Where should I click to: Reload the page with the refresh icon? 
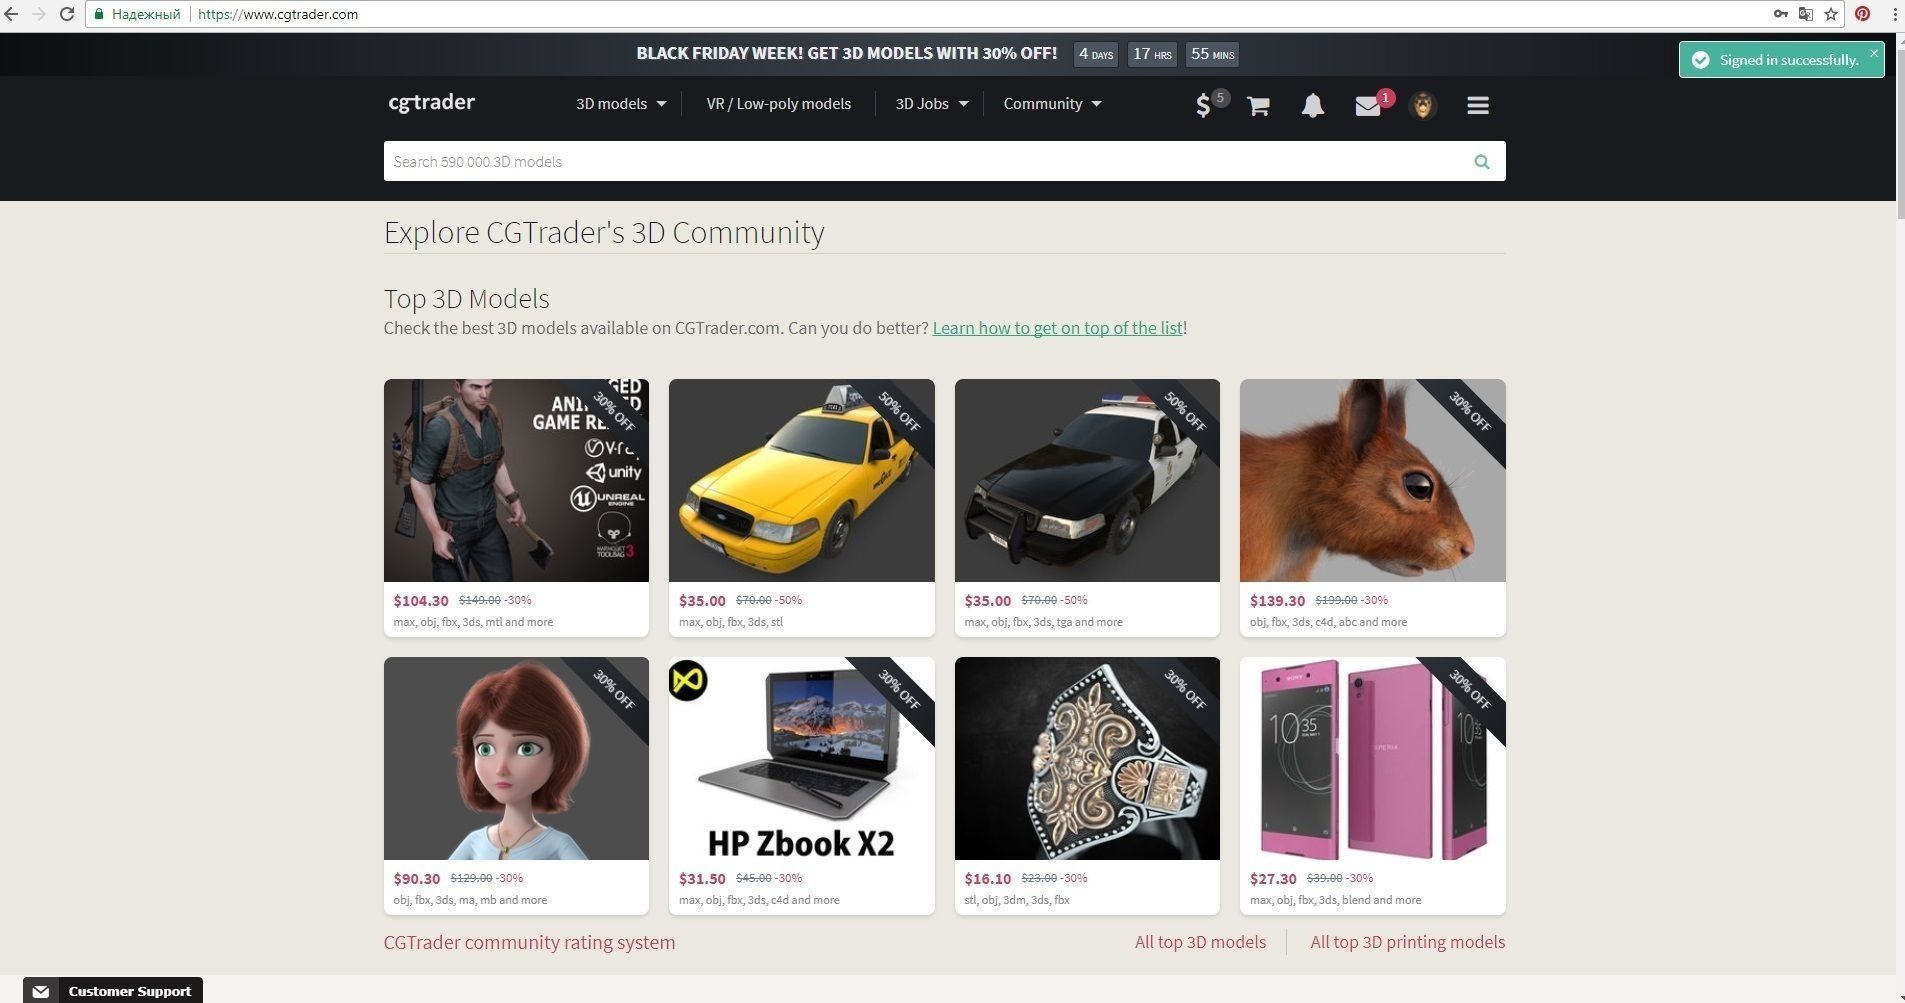coord(67,14)
